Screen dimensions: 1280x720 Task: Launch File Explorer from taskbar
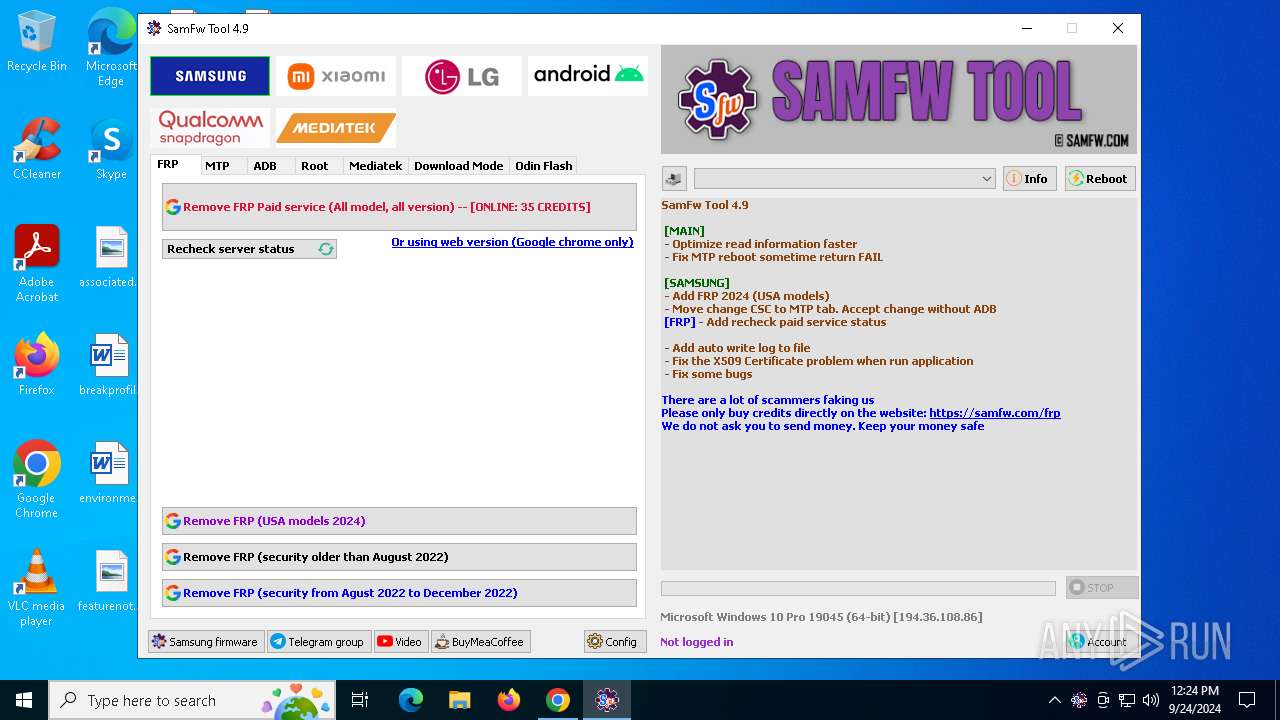click(x=459, y=700)
